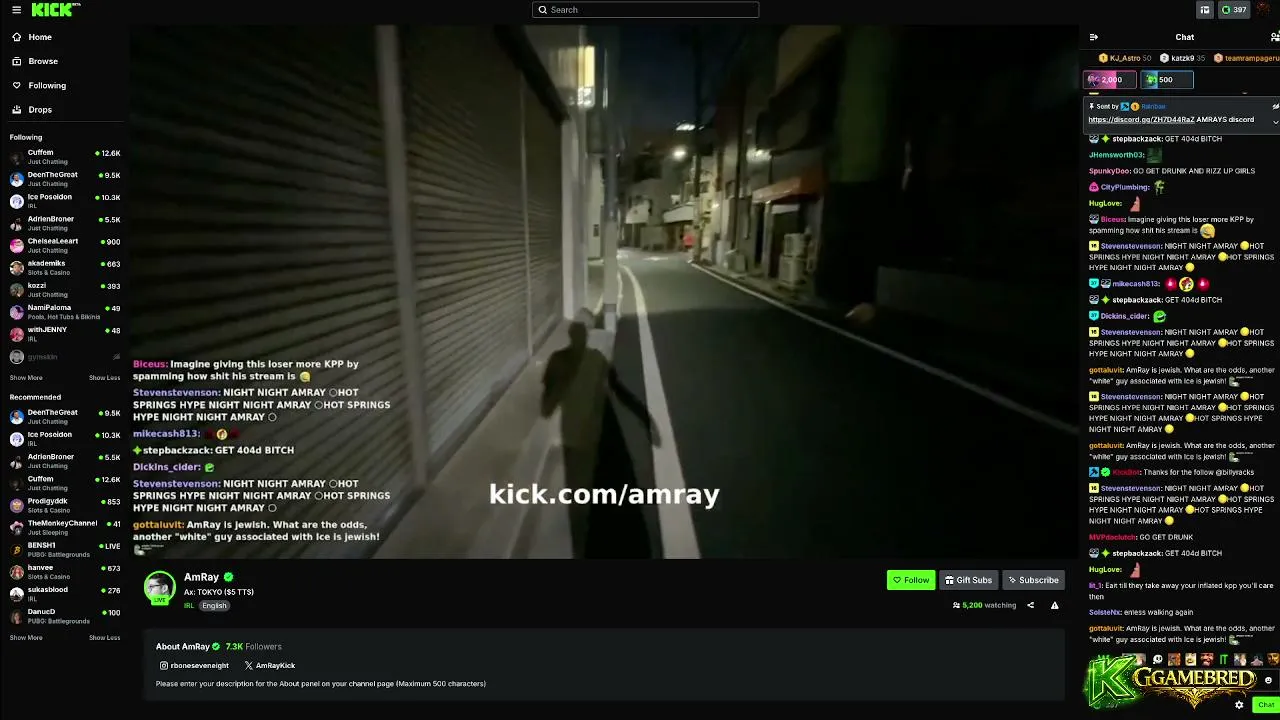Open Cuffem channel in Following list
This screenshot has width=1280, height=720.
click(x=64, y=157)
